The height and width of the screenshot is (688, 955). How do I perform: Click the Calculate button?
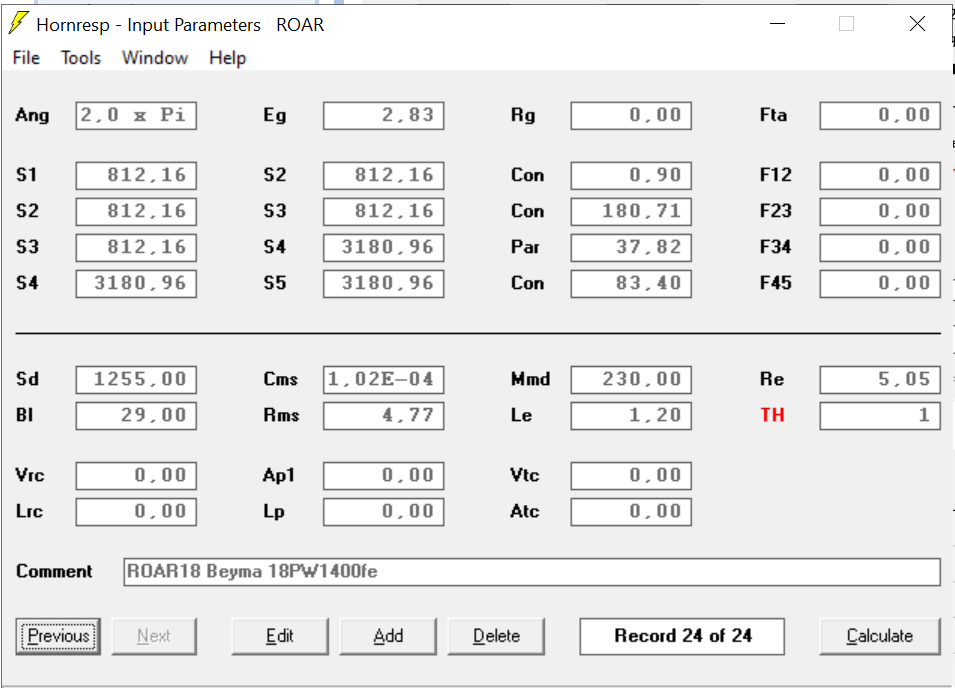[880, 636]
